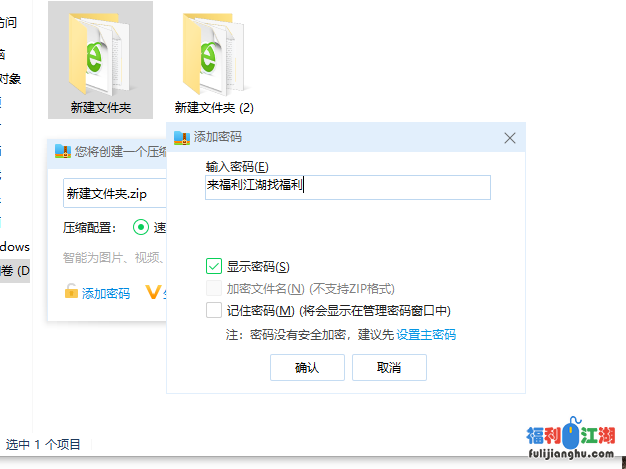626x469 pixels.
Task: Click the 确认 button
Action: click(307, 367)
